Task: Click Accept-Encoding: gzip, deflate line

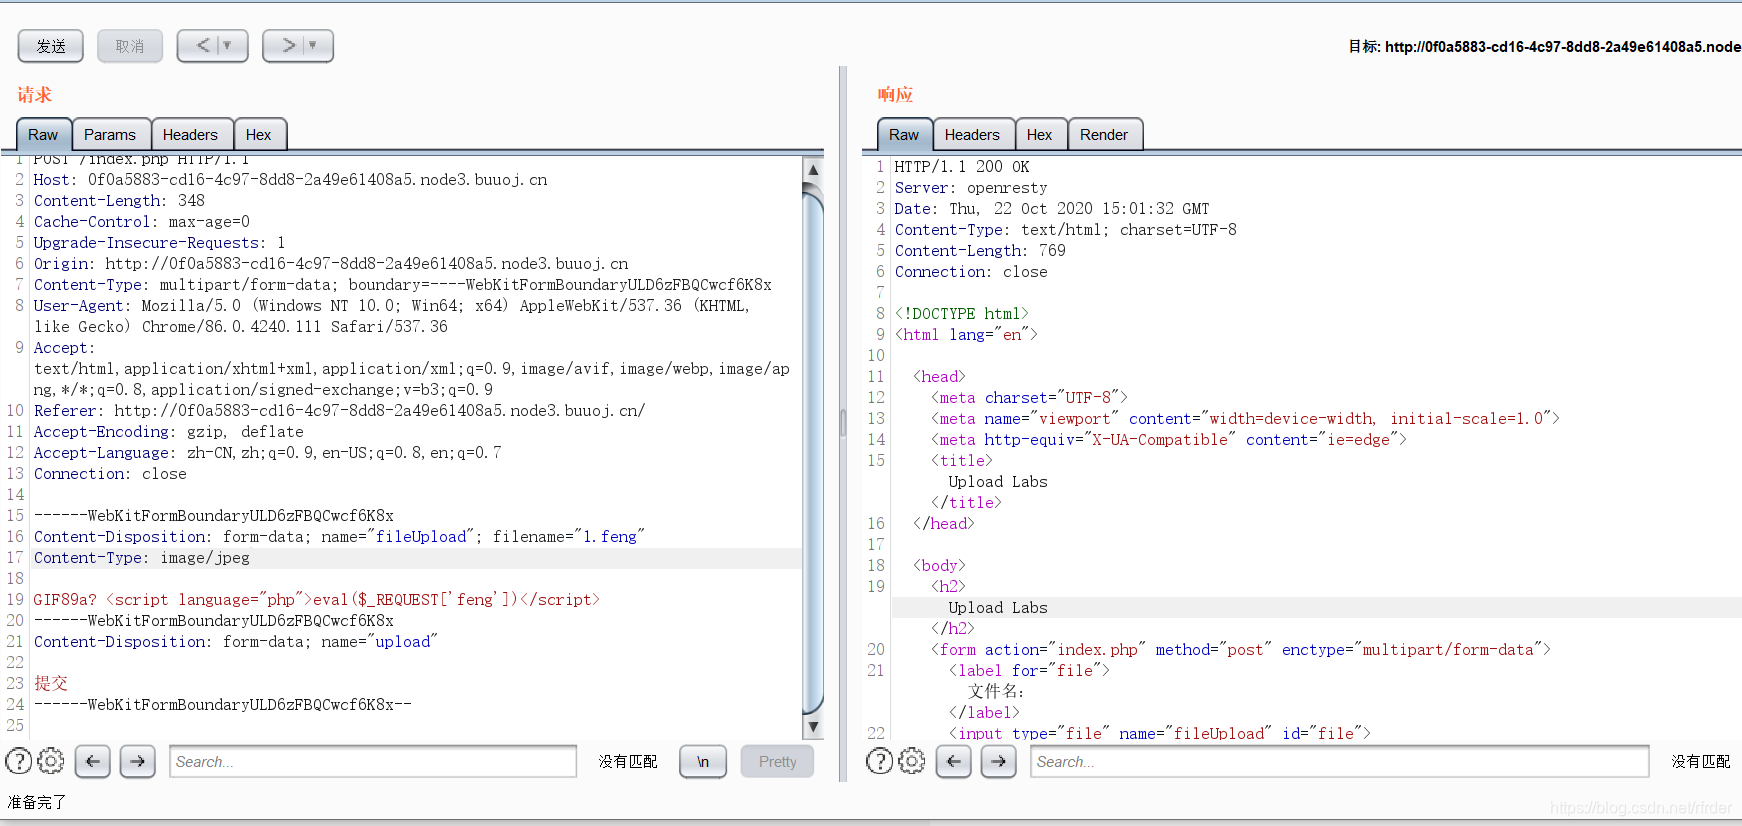Action: point(169,432)
